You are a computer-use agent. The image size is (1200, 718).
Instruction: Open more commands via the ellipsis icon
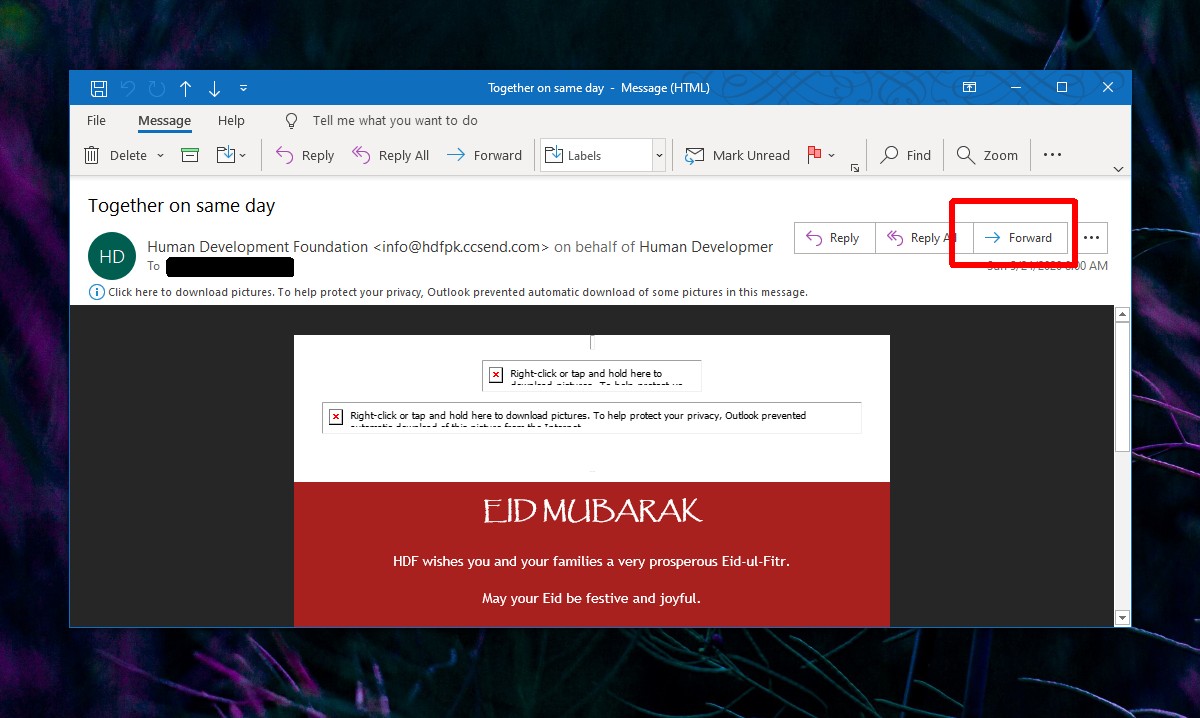tap(1052, 154)
